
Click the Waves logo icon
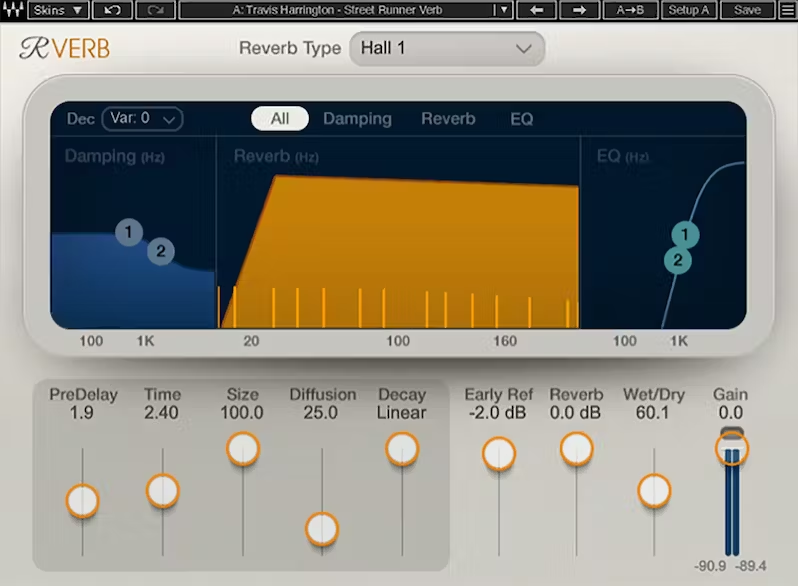click(x=13, y=9)
